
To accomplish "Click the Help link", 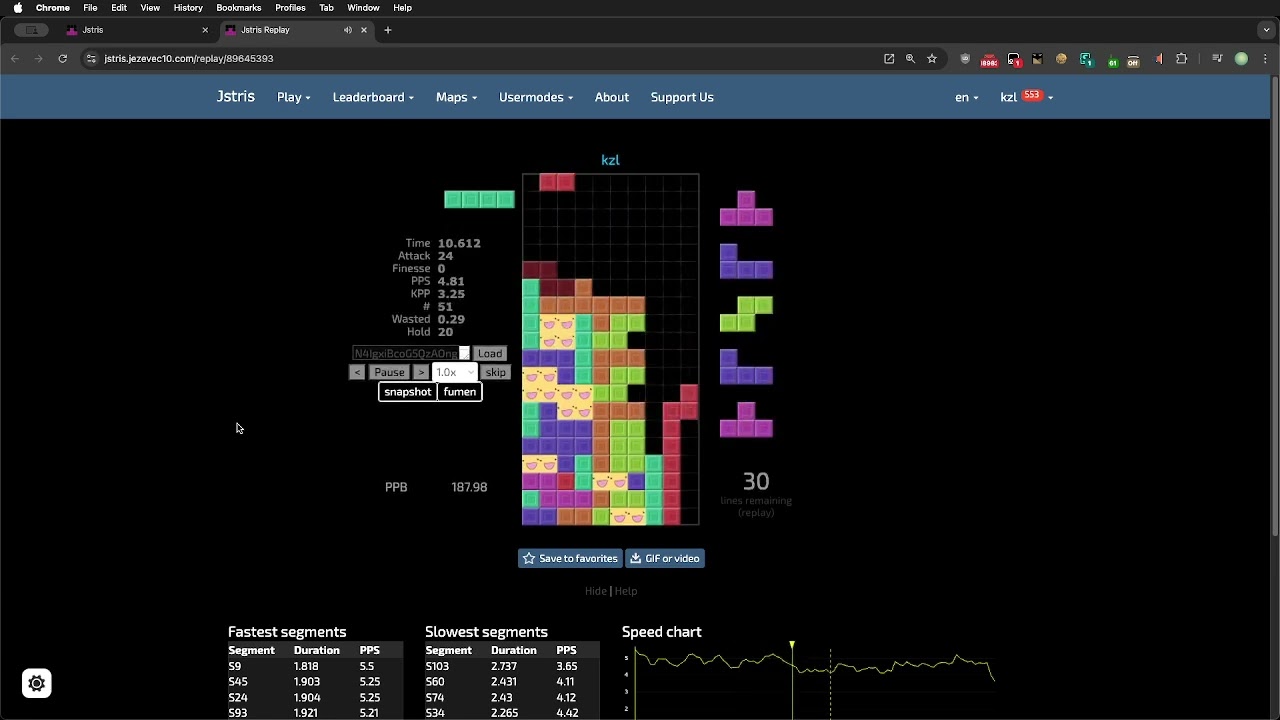I will coord(626,591).
